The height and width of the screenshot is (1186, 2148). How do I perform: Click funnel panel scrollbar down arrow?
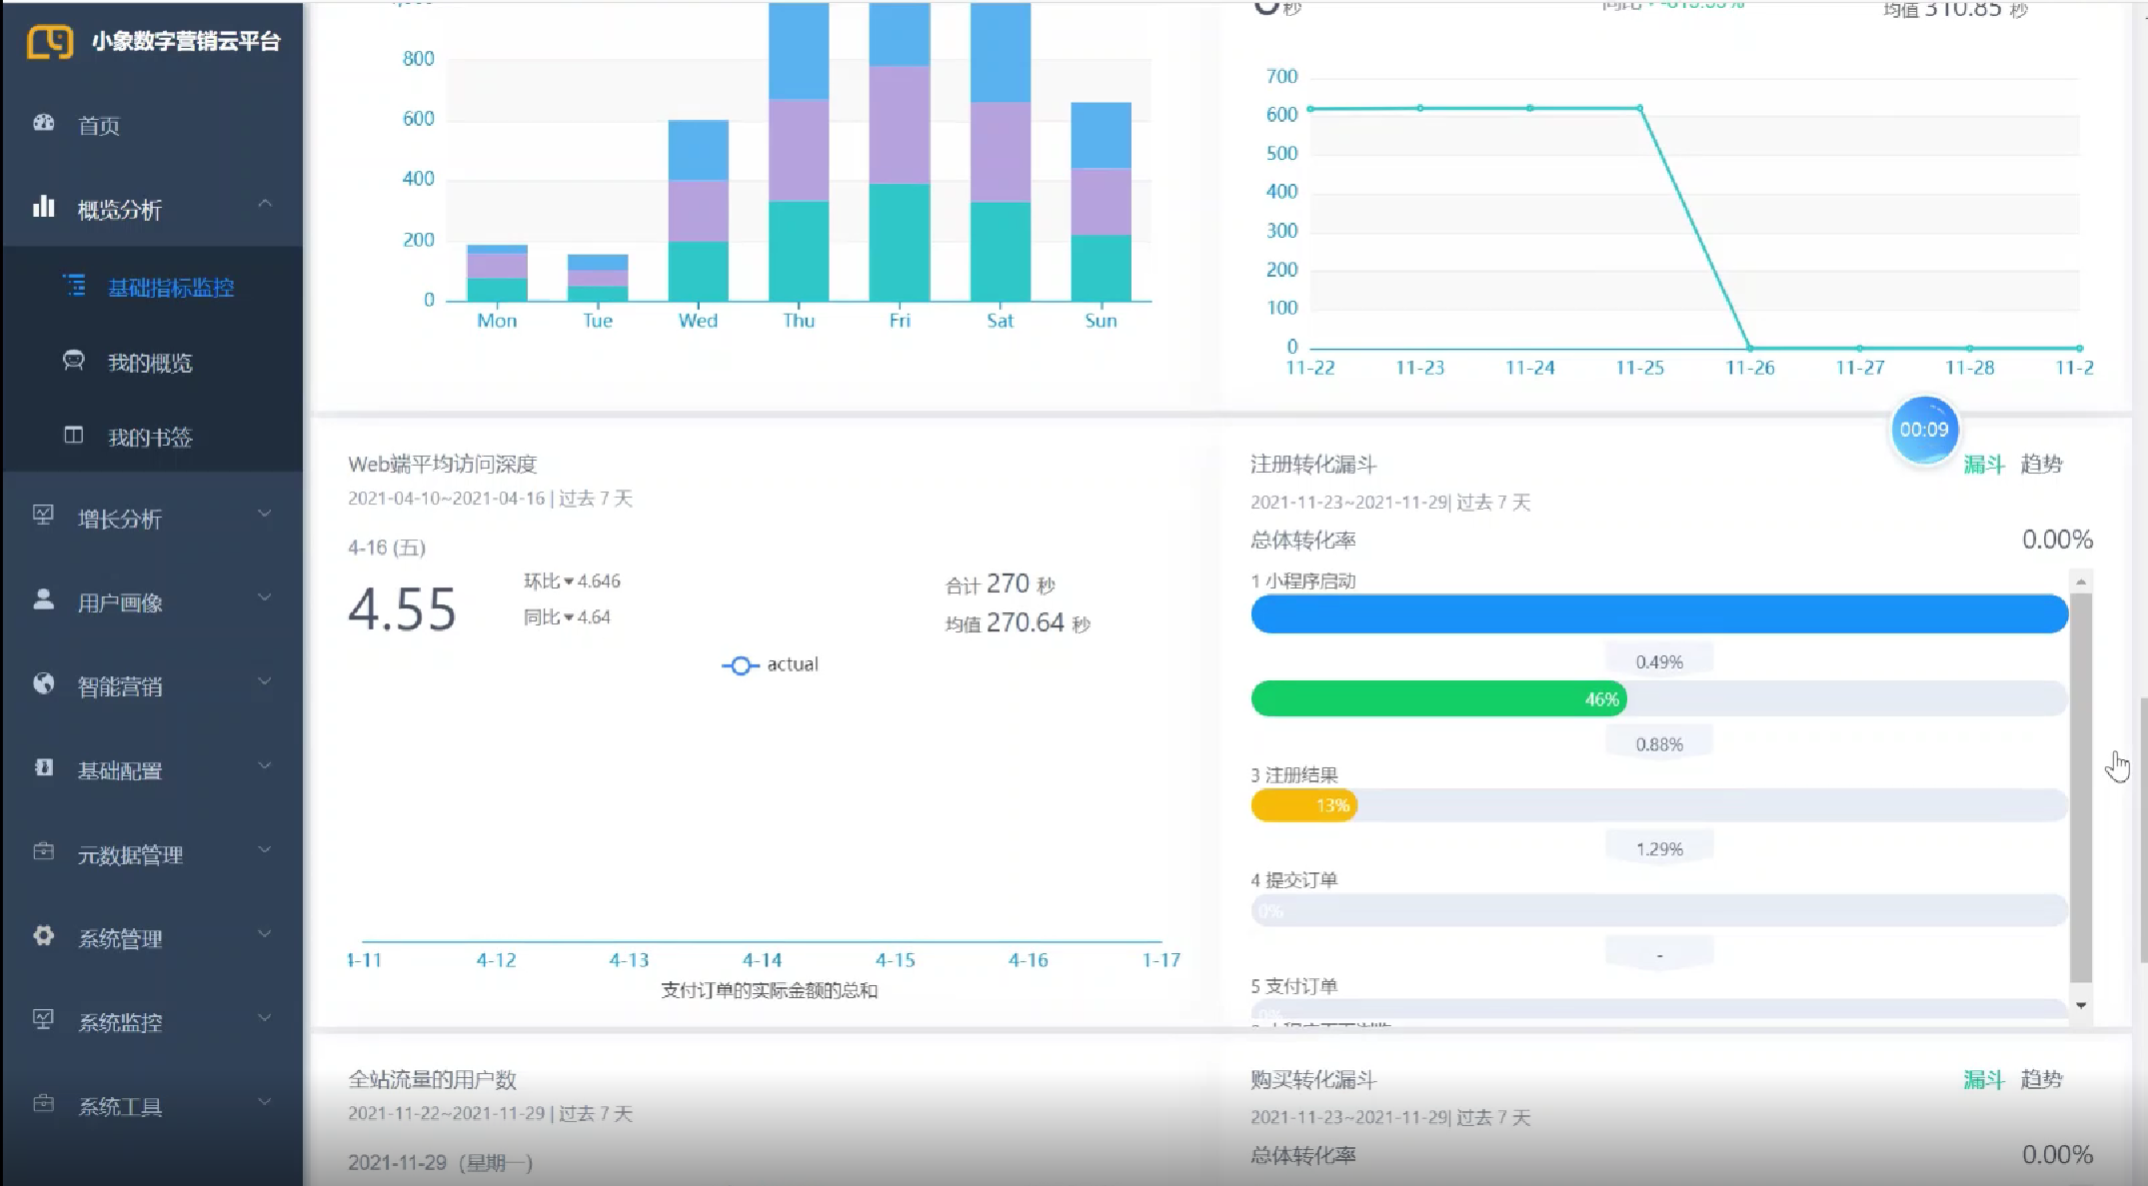tap(2081, 1005)
